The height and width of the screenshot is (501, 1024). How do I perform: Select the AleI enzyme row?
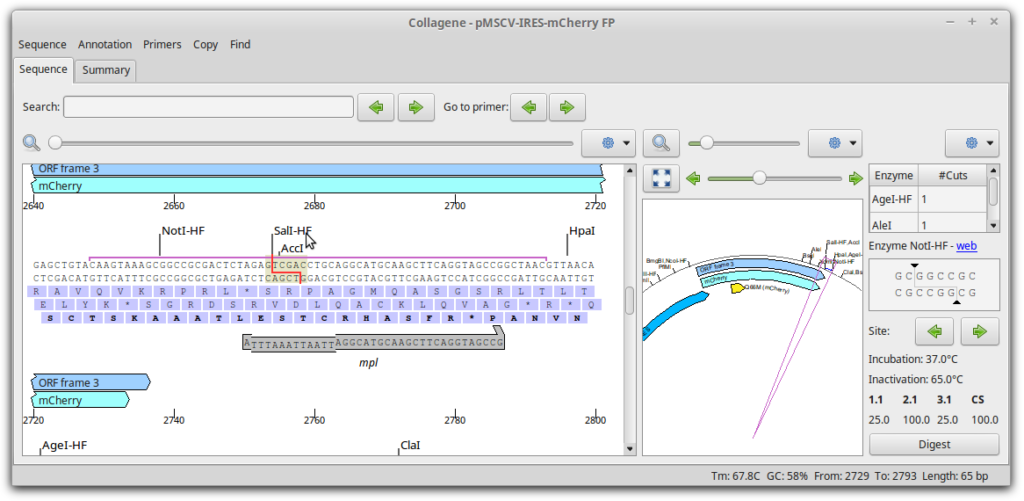point(928,224)
